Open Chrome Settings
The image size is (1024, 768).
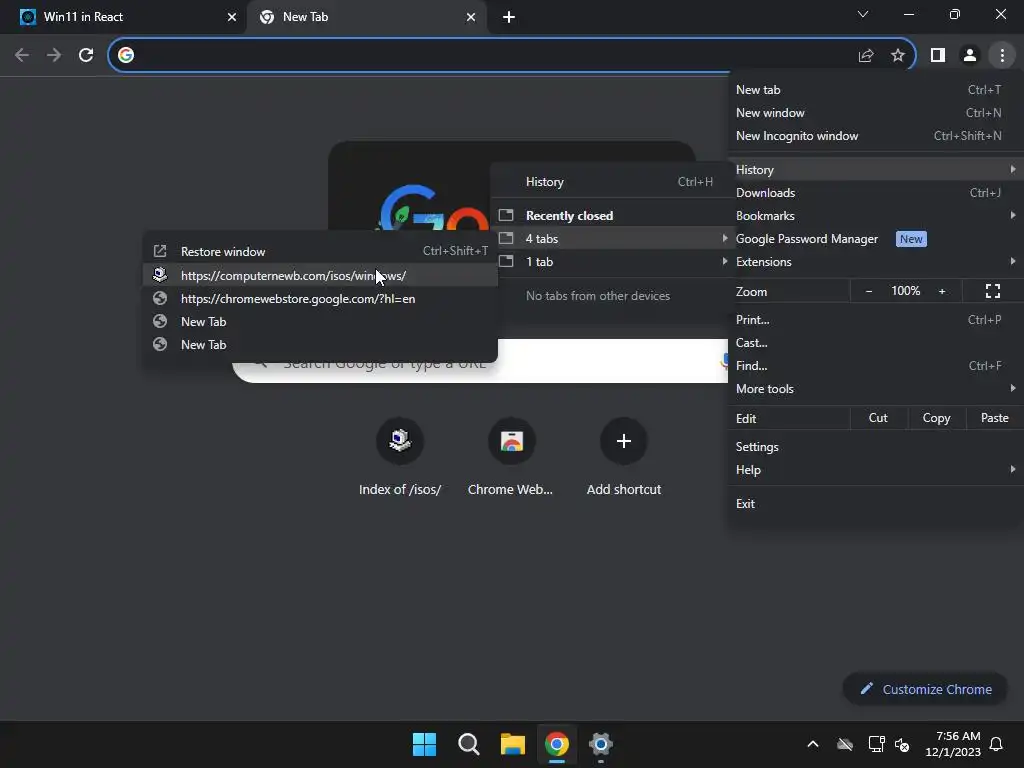pos(874,447)
